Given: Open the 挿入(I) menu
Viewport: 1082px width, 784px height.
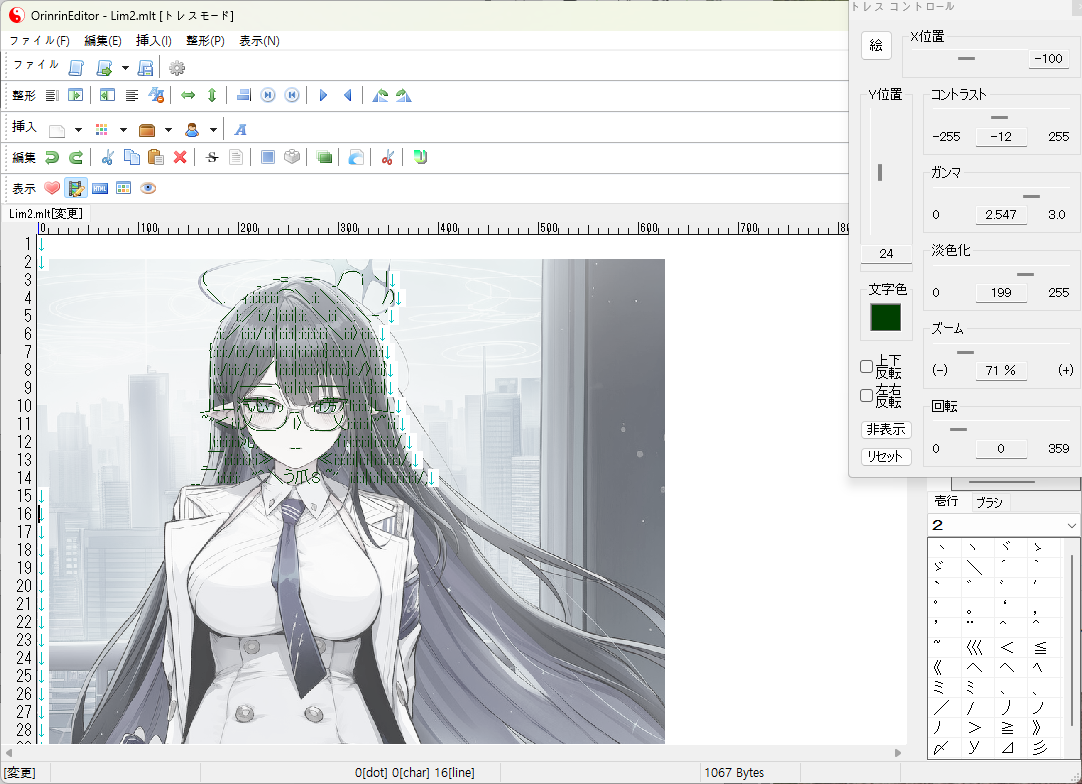Looking at the screenshot, I should [154, 41].
